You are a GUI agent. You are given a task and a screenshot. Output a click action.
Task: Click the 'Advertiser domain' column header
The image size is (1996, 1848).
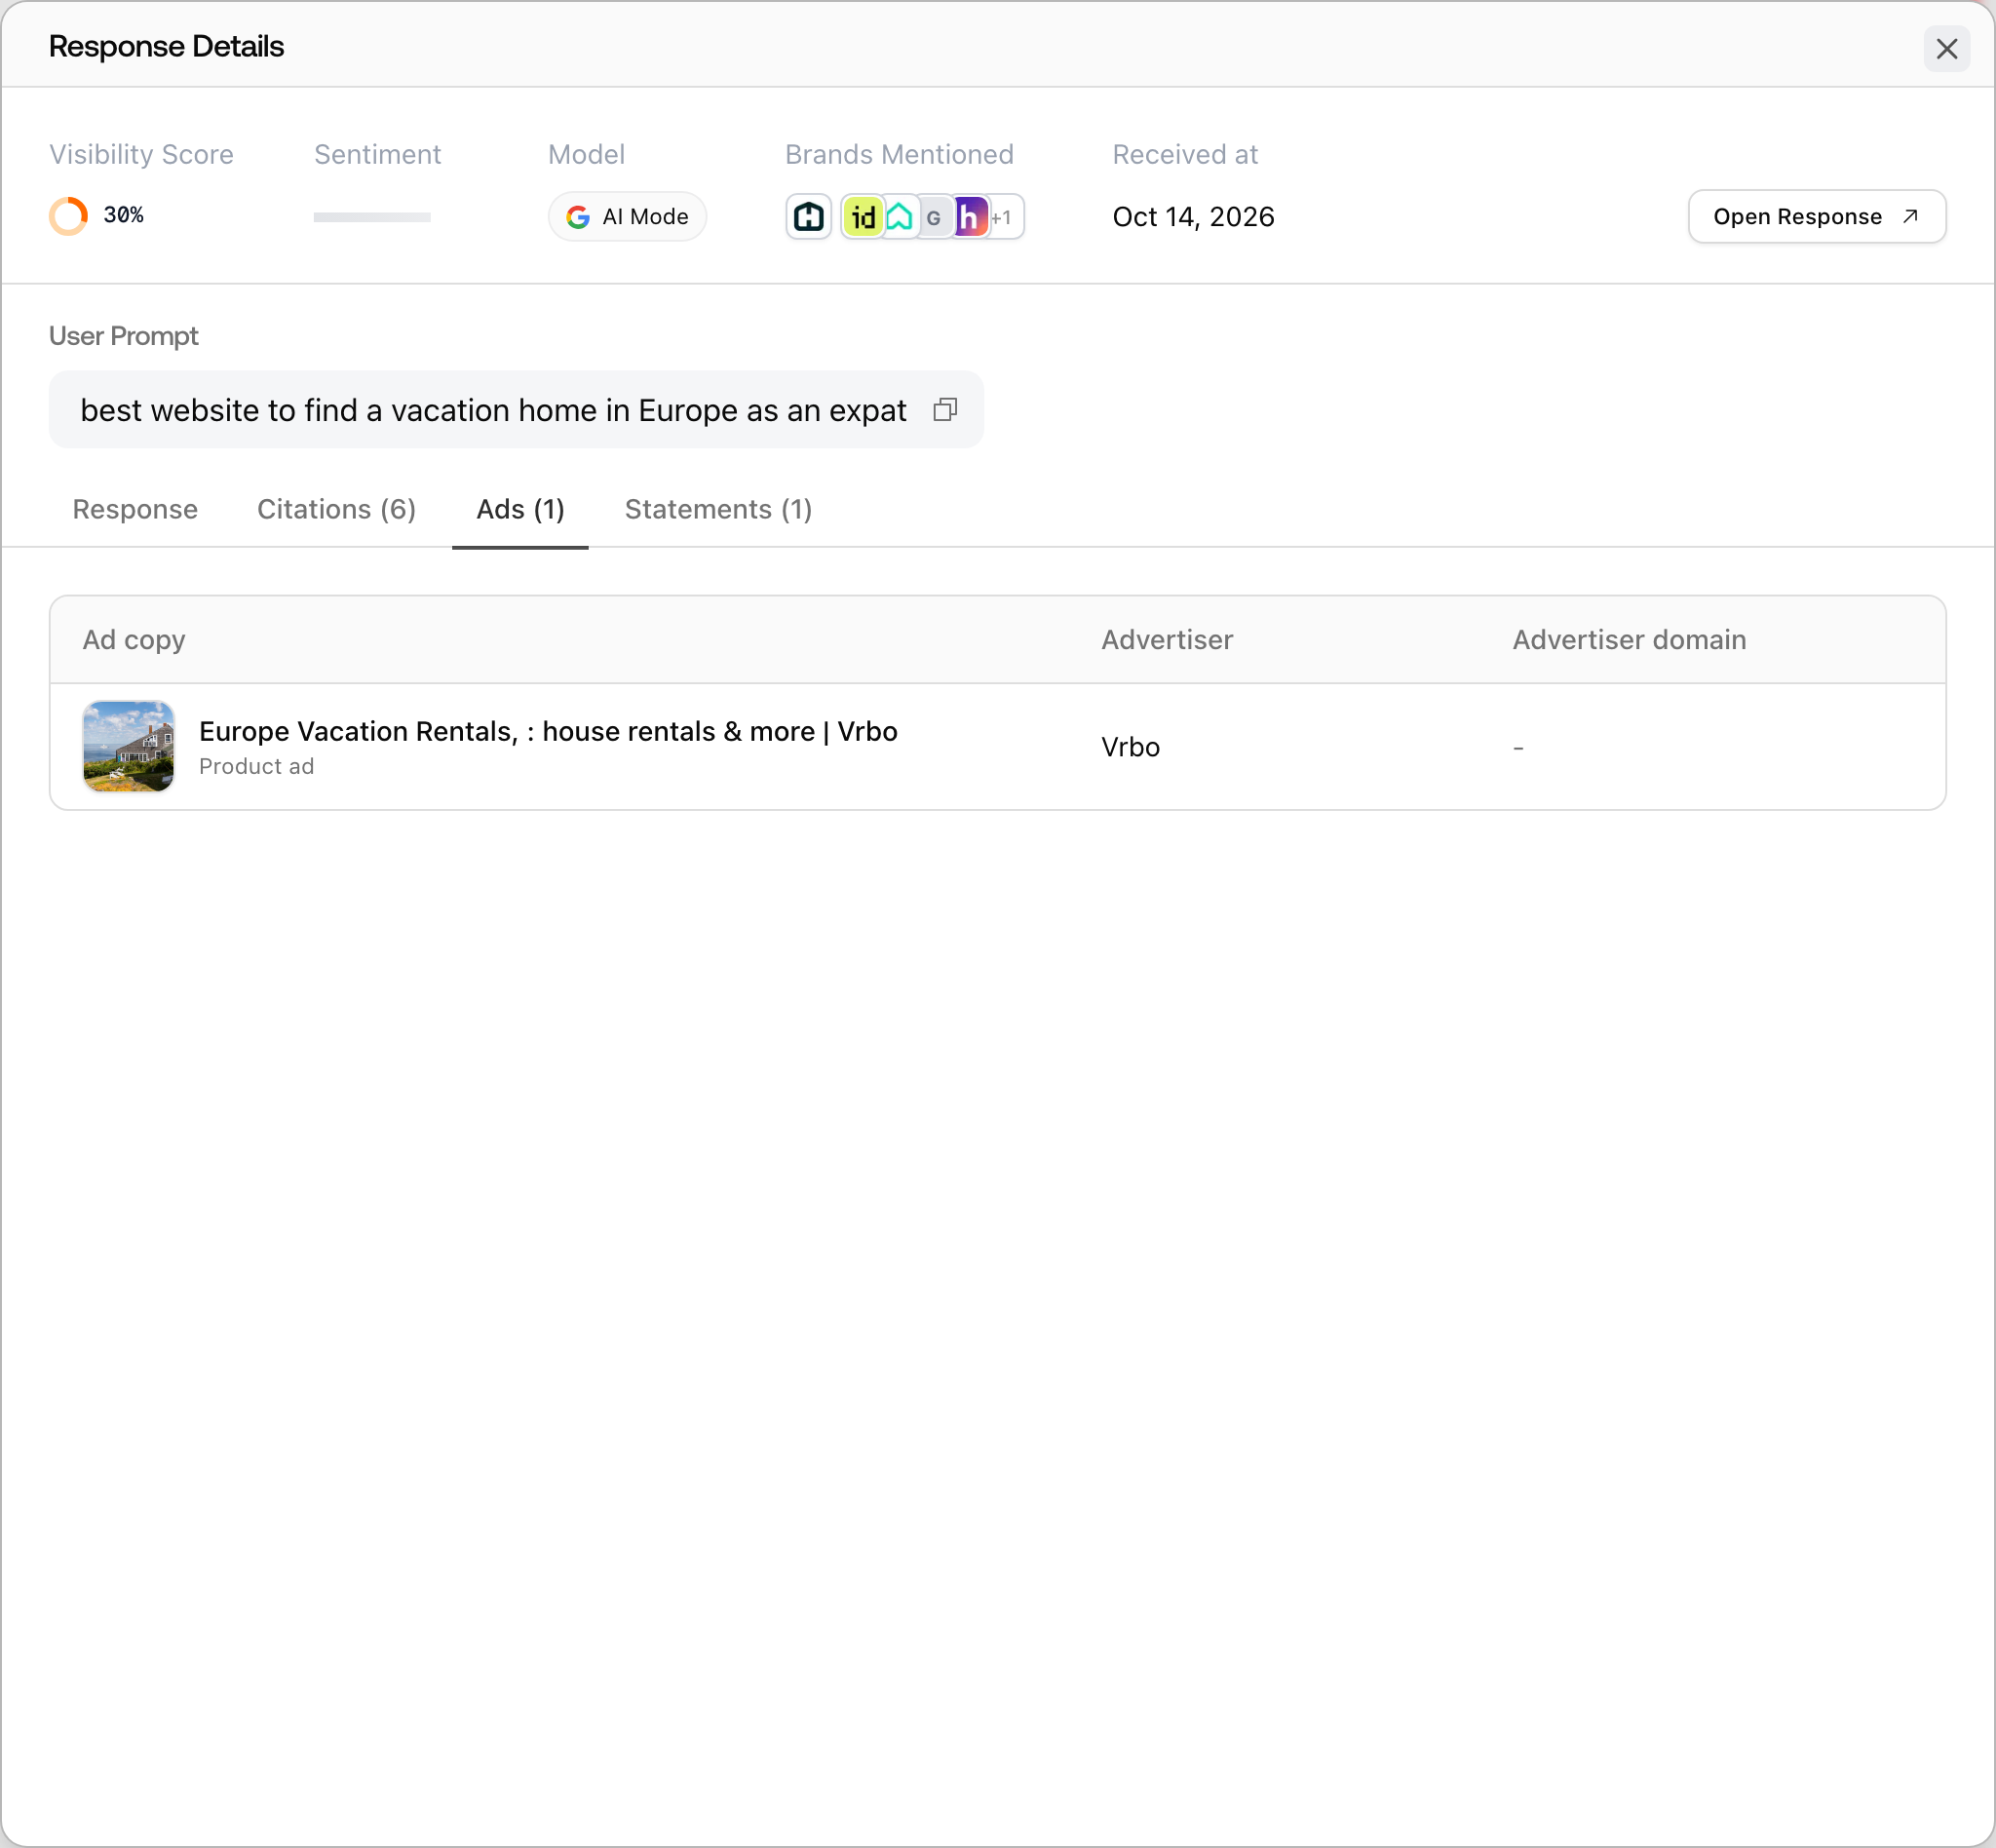click(x=1628, y=640)
